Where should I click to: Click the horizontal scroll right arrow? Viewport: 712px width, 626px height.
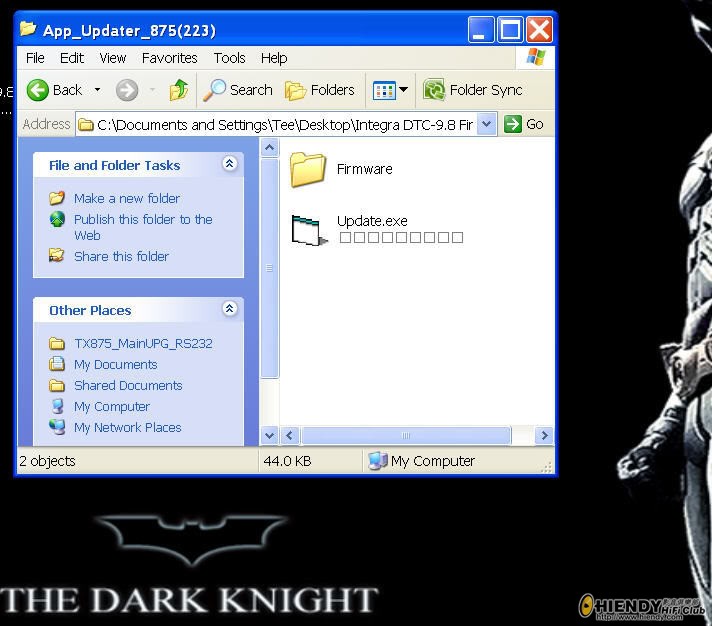pos(544,436)
